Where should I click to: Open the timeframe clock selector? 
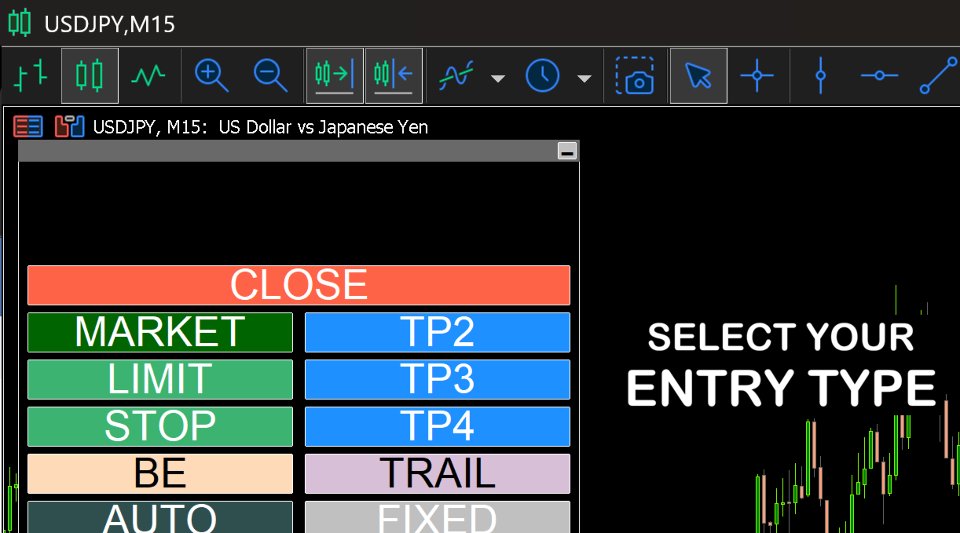(x=542, y=76)
